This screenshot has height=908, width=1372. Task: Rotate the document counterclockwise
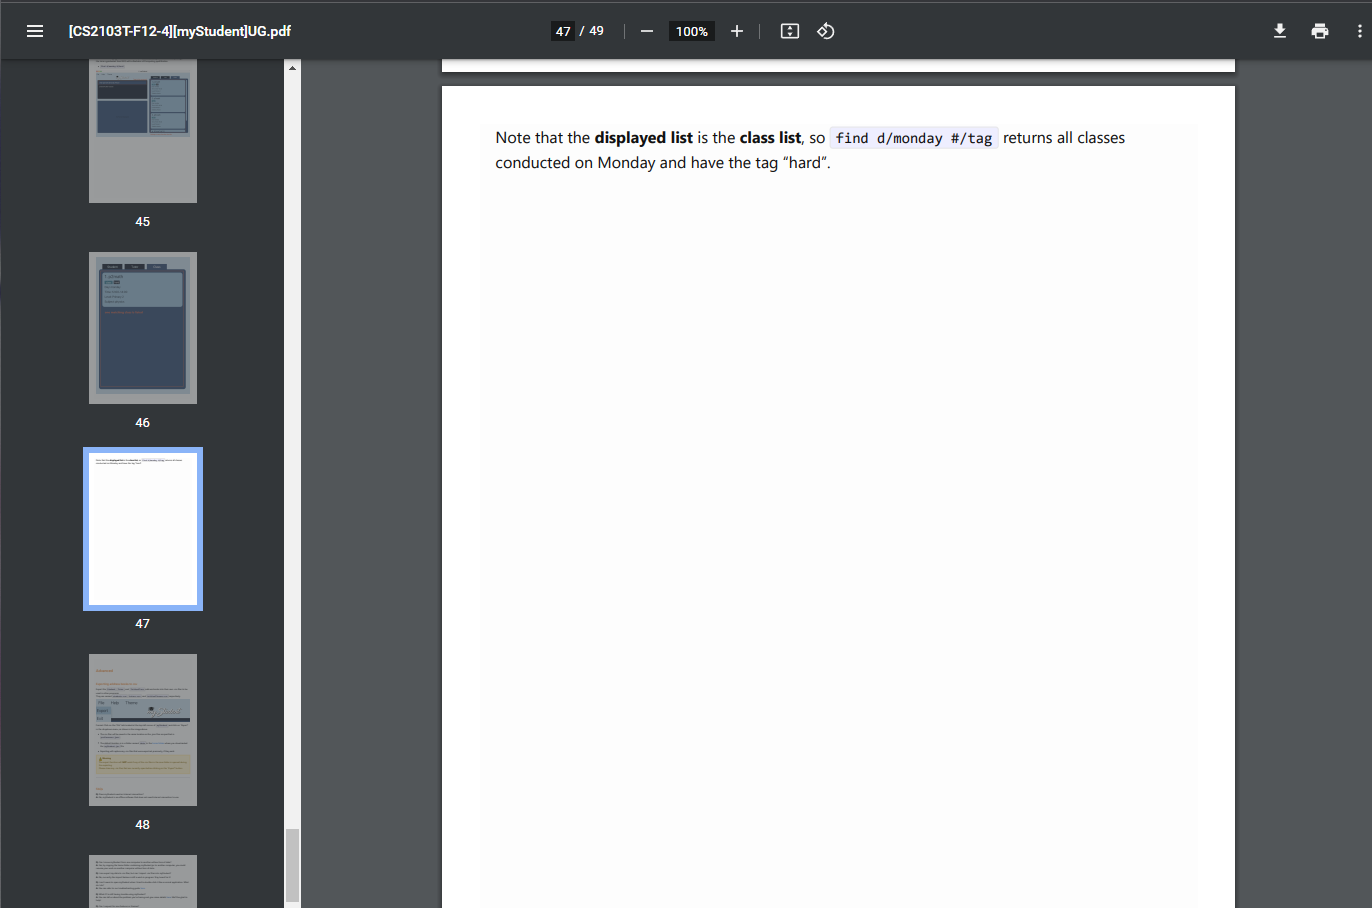click(x=826, y=31)
